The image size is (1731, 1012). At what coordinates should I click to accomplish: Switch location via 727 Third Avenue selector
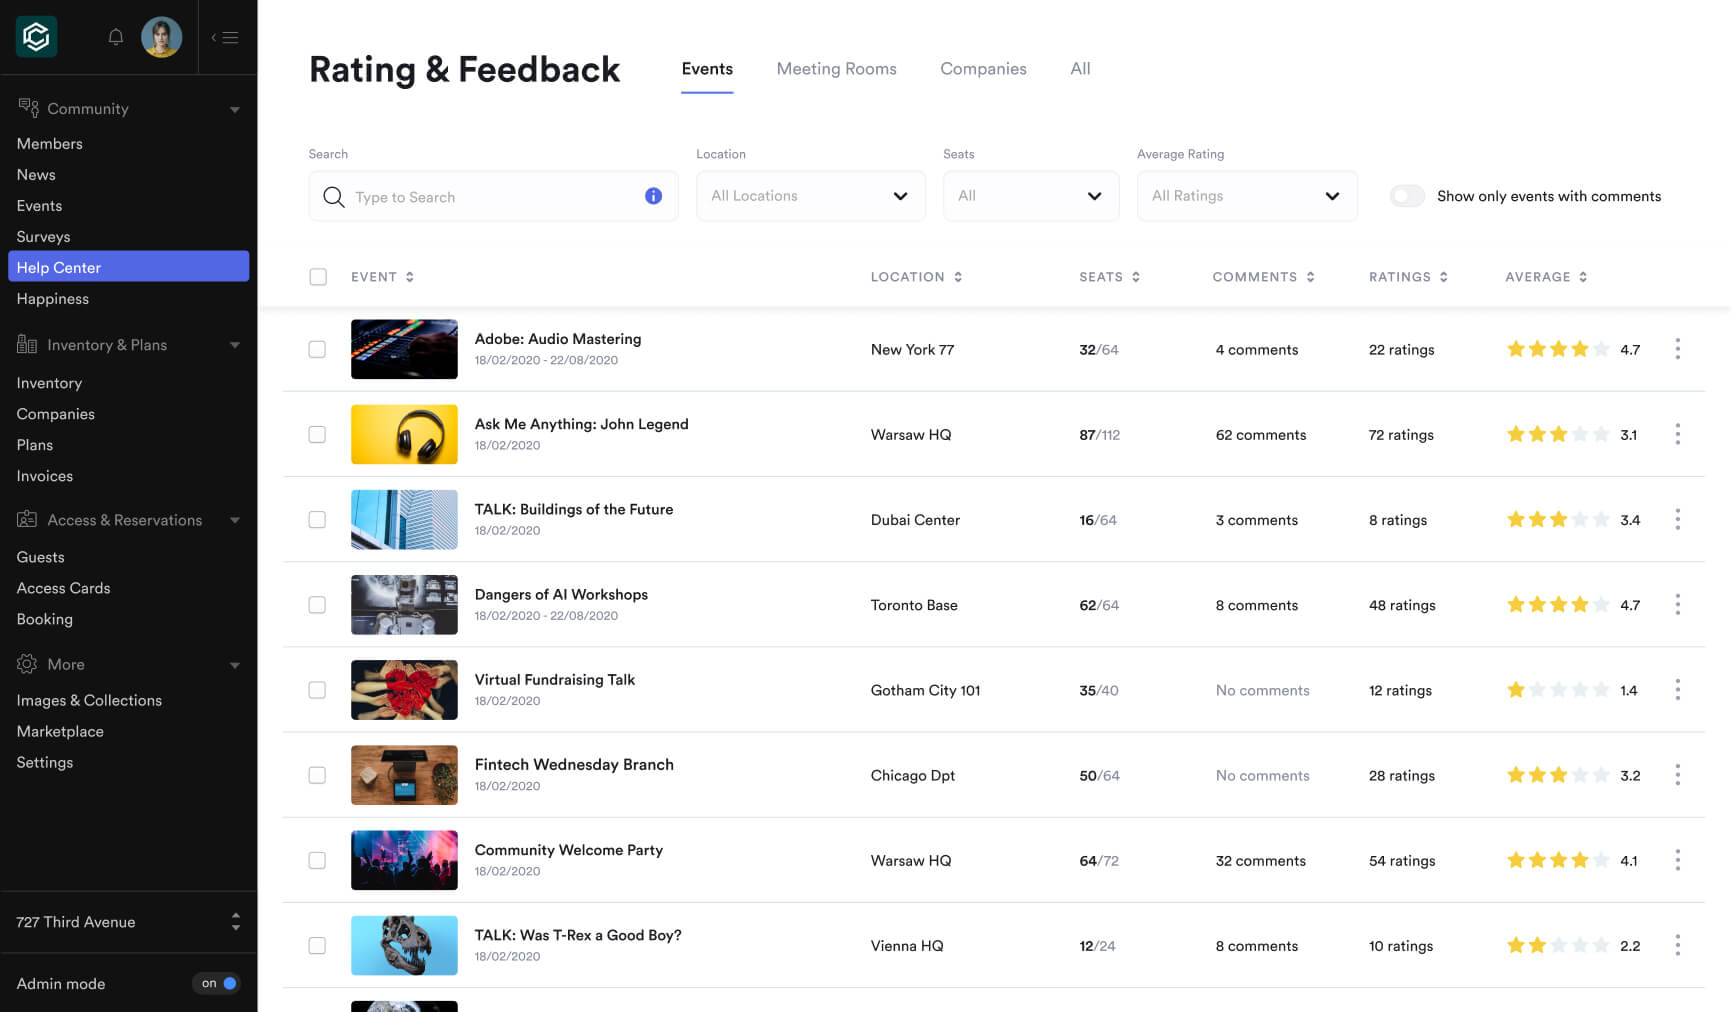(x=128, y=922)
